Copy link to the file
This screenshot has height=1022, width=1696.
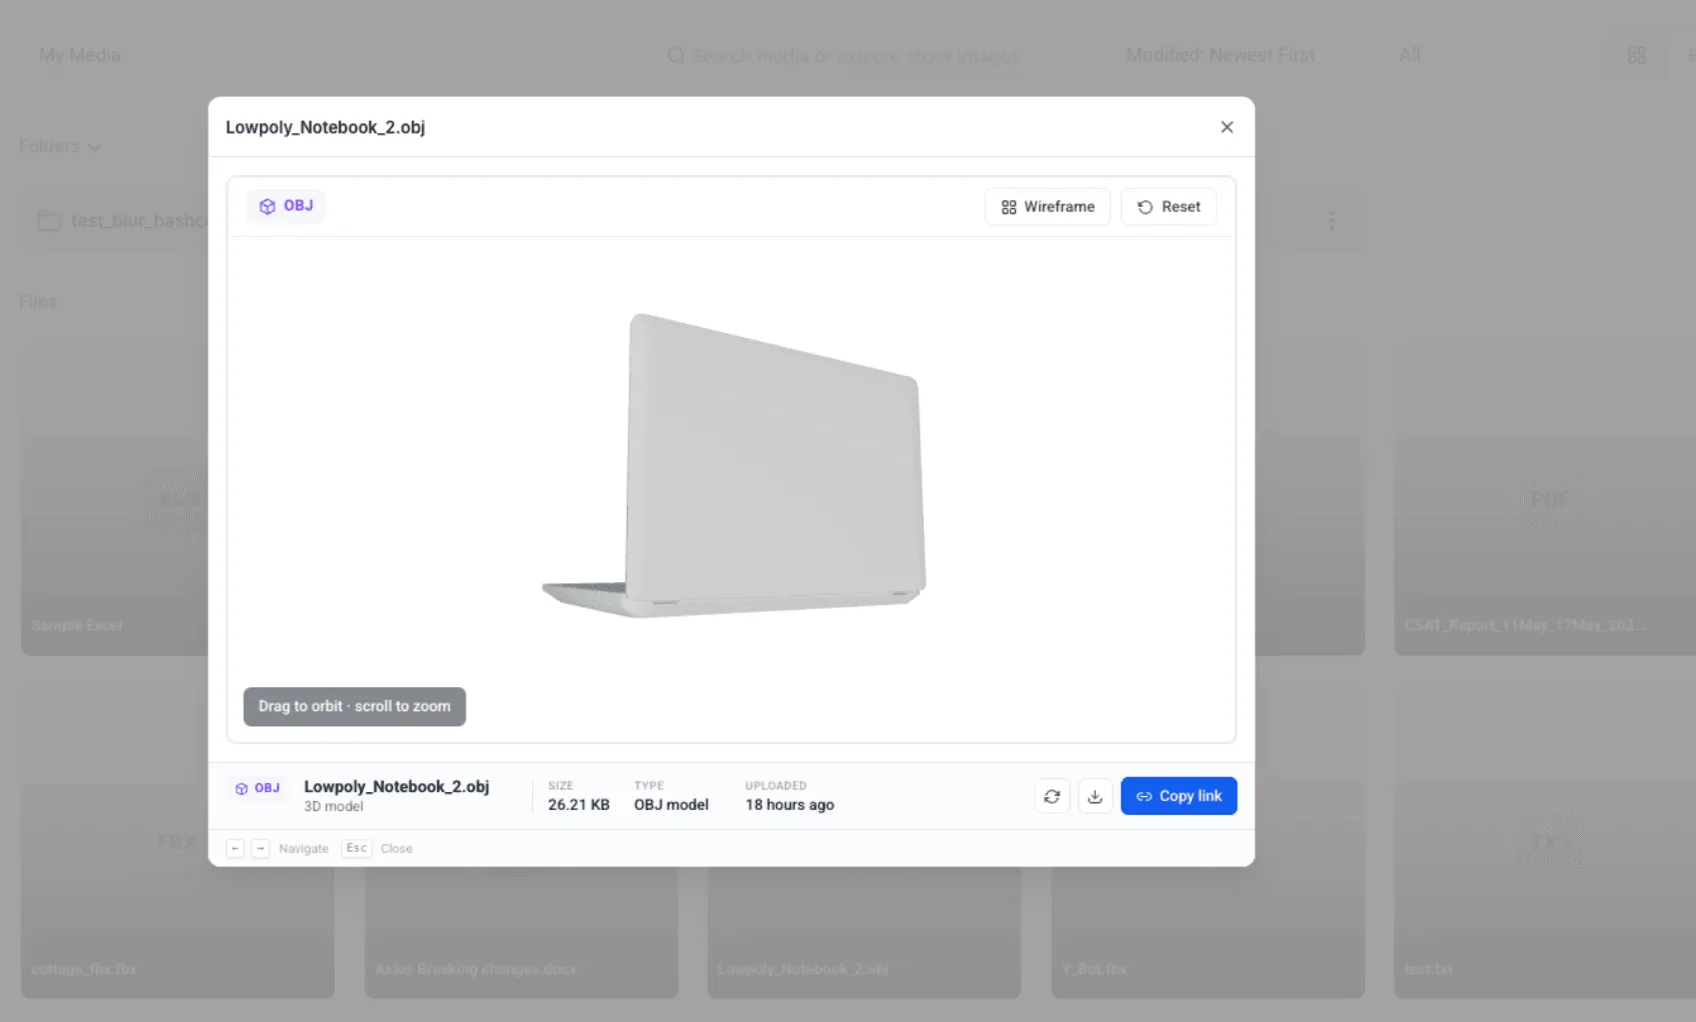[1178, 796]
